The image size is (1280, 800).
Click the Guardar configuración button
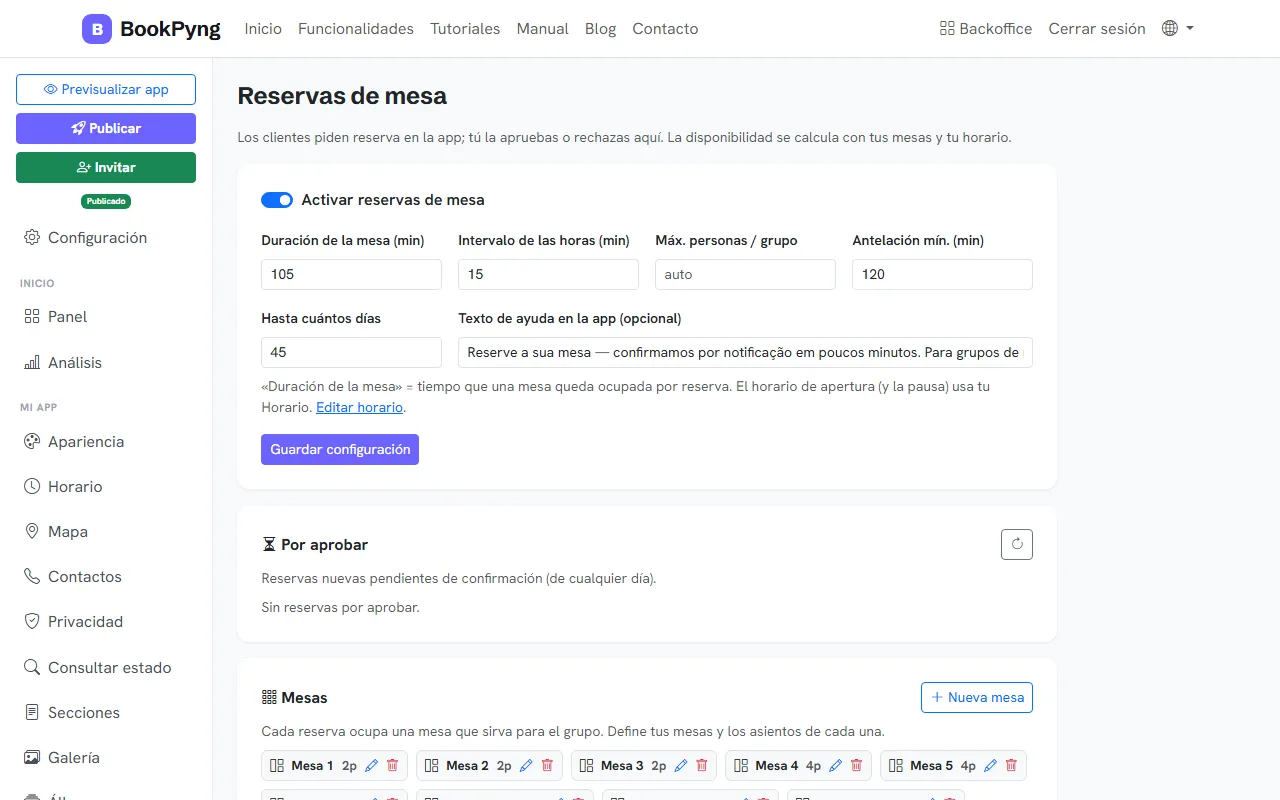point(340,449)
